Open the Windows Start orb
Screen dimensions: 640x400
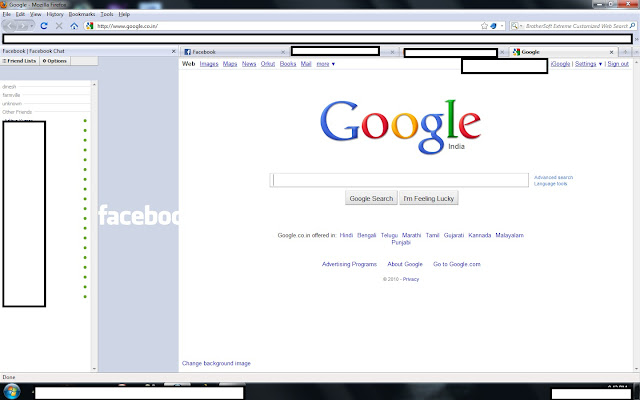click(11, 391)
